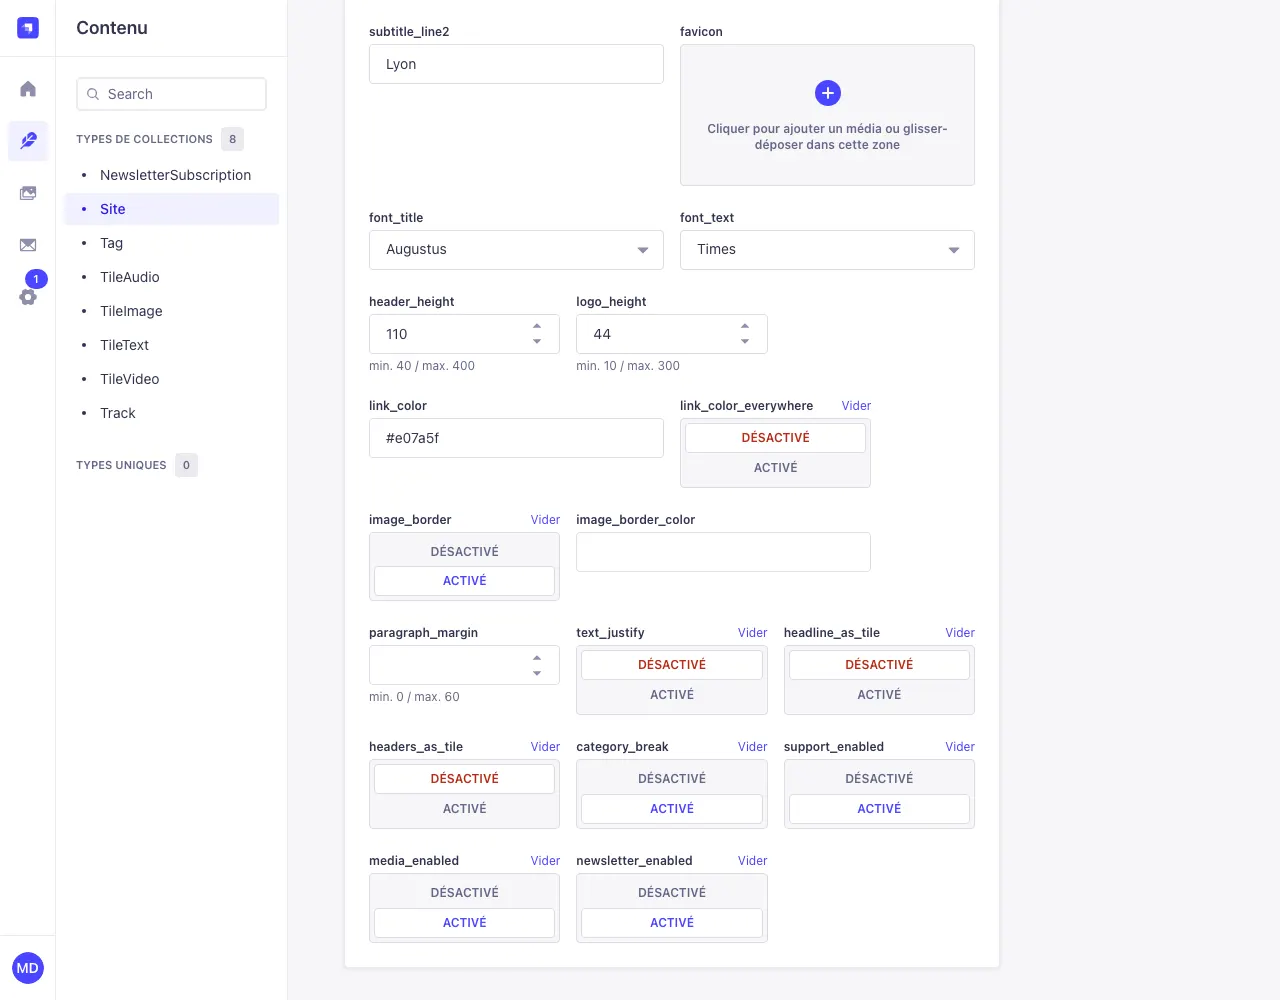The image size is (1280, 1000).
Task: Focus the empty image_border_color field
Action: pos(723,552)
